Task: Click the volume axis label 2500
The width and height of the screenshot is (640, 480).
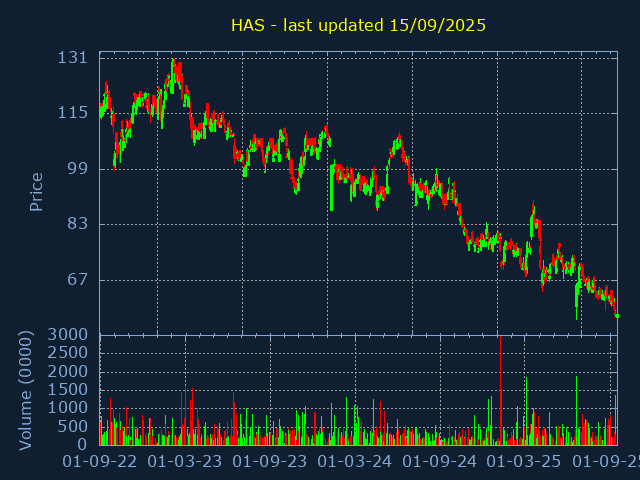Action: (x=68, y=353)
